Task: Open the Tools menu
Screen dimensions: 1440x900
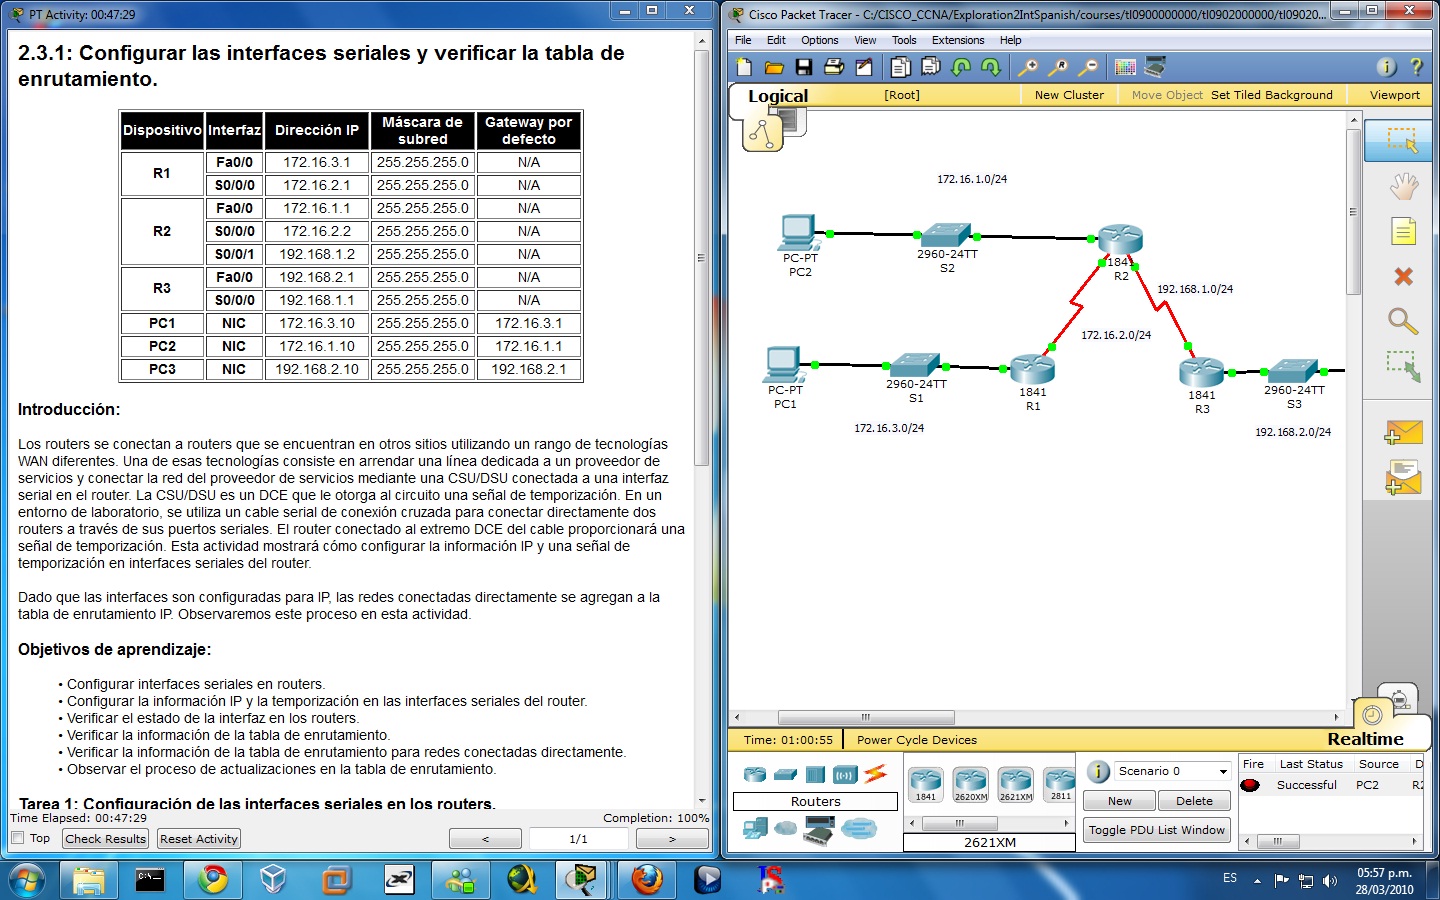Action: 904,40
